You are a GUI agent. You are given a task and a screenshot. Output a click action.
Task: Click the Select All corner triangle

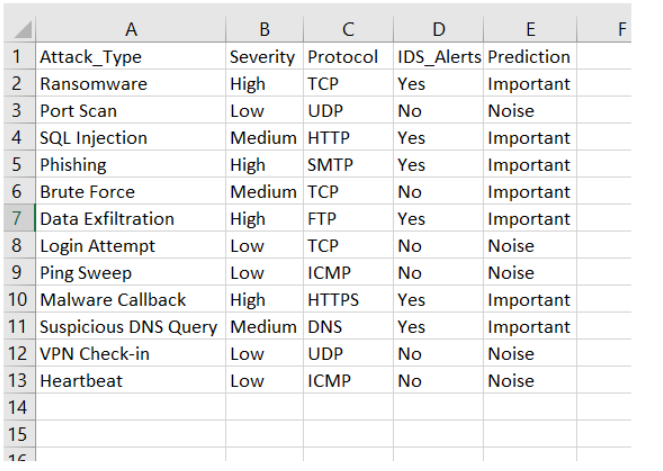20,29
